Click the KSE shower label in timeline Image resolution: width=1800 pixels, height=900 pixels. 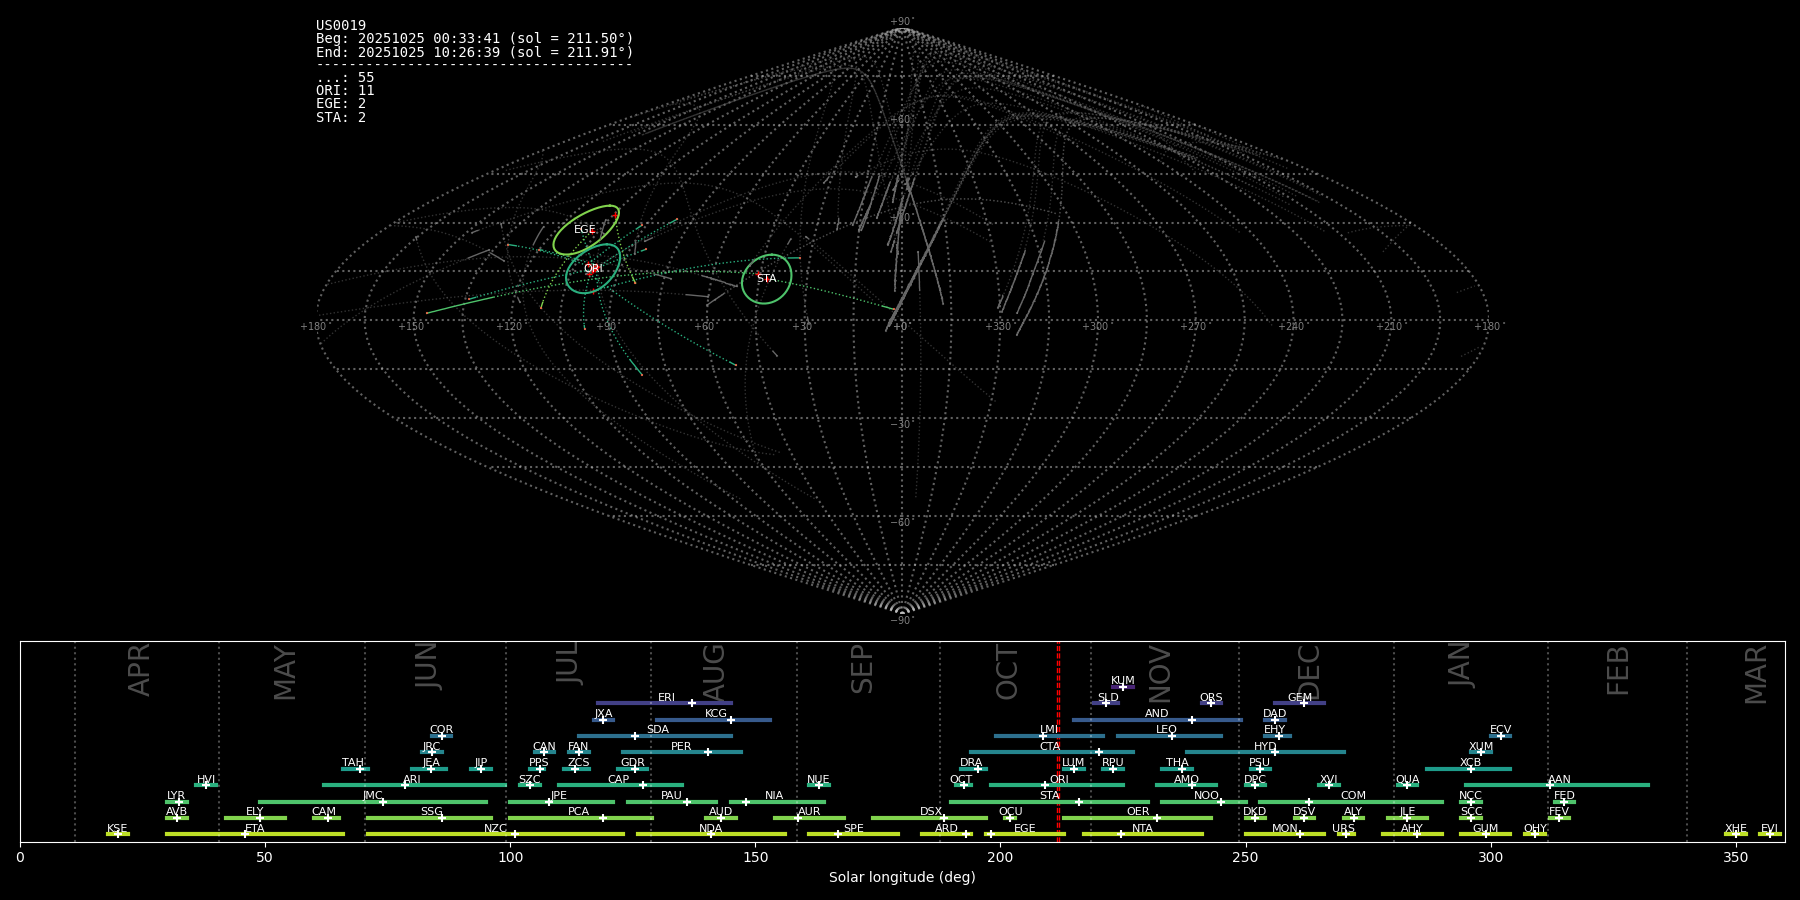pos(117,829)
